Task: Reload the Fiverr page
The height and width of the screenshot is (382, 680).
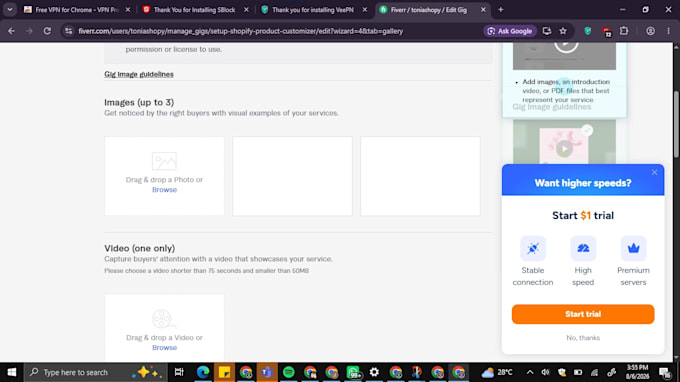Action: (x=47, y=31)
